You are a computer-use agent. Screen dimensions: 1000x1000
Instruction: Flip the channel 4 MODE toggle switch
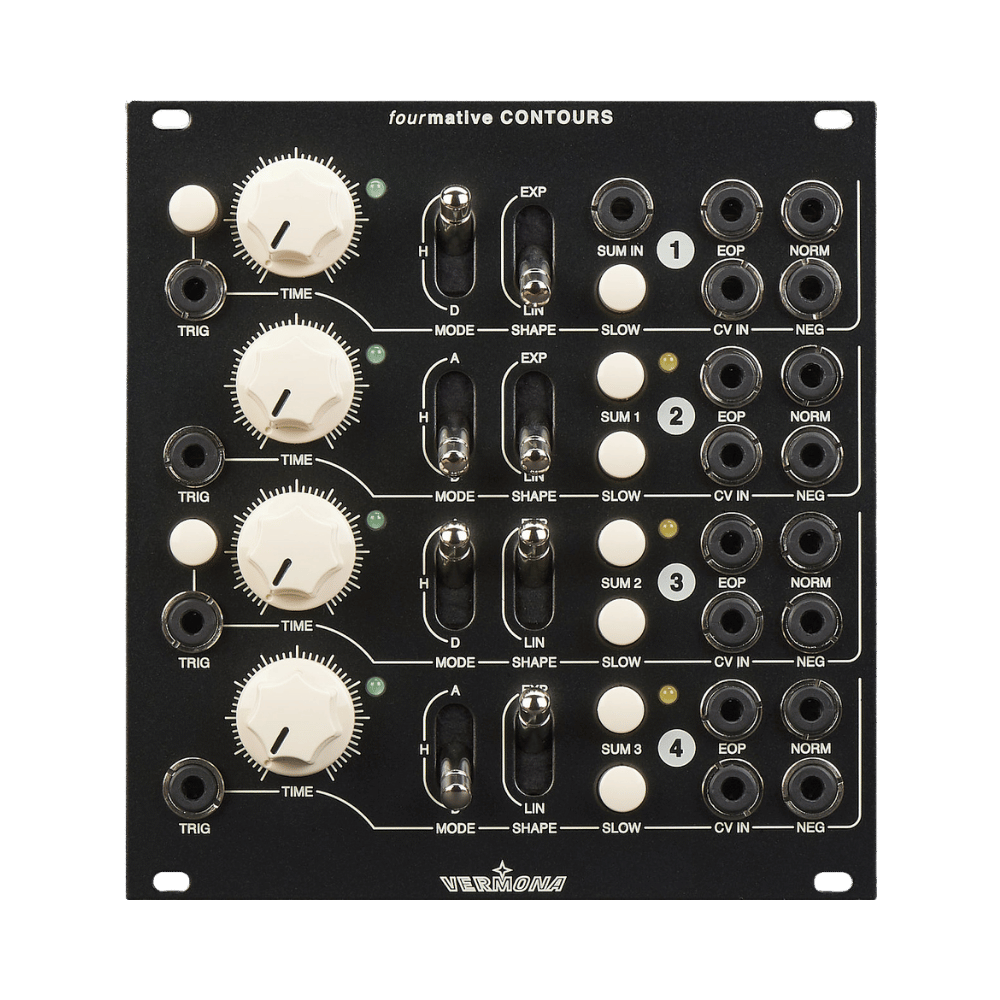(455, 756)
